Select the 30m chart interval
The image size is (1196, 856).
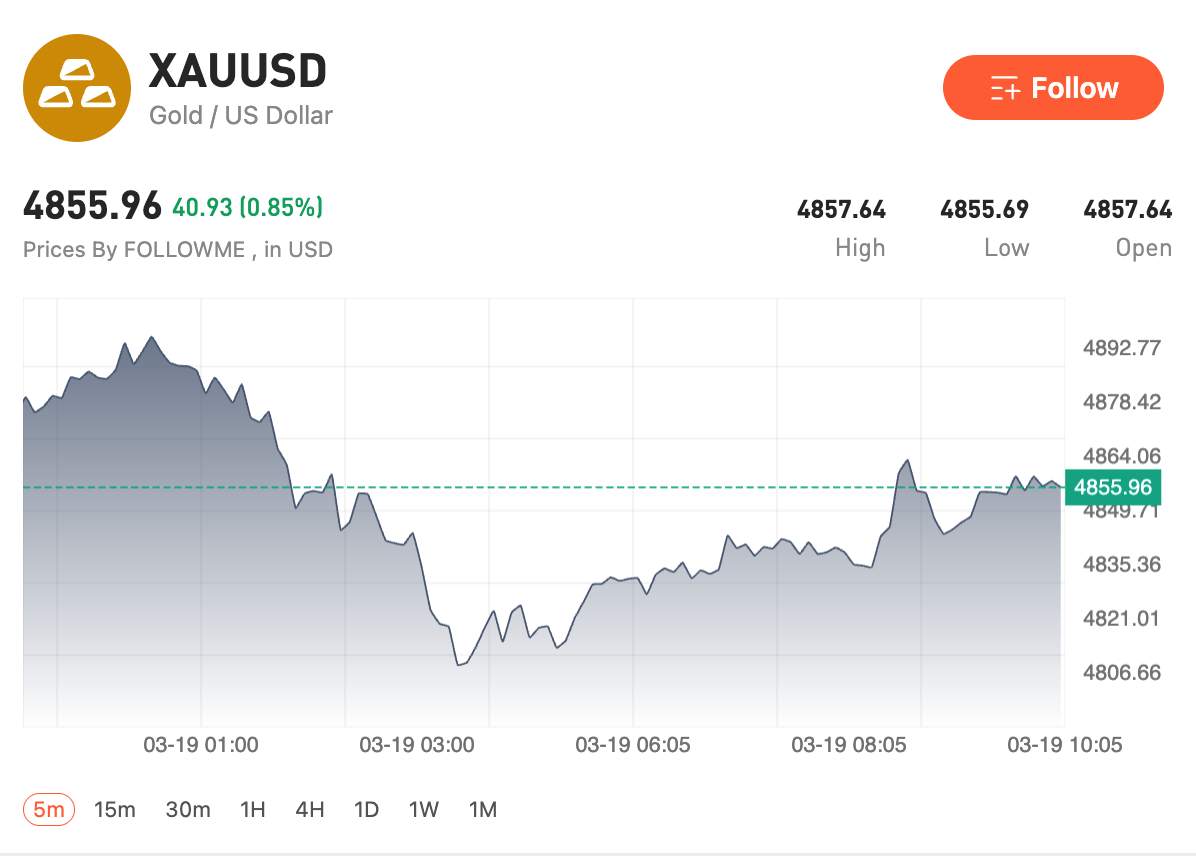click(x=187, y=810)
